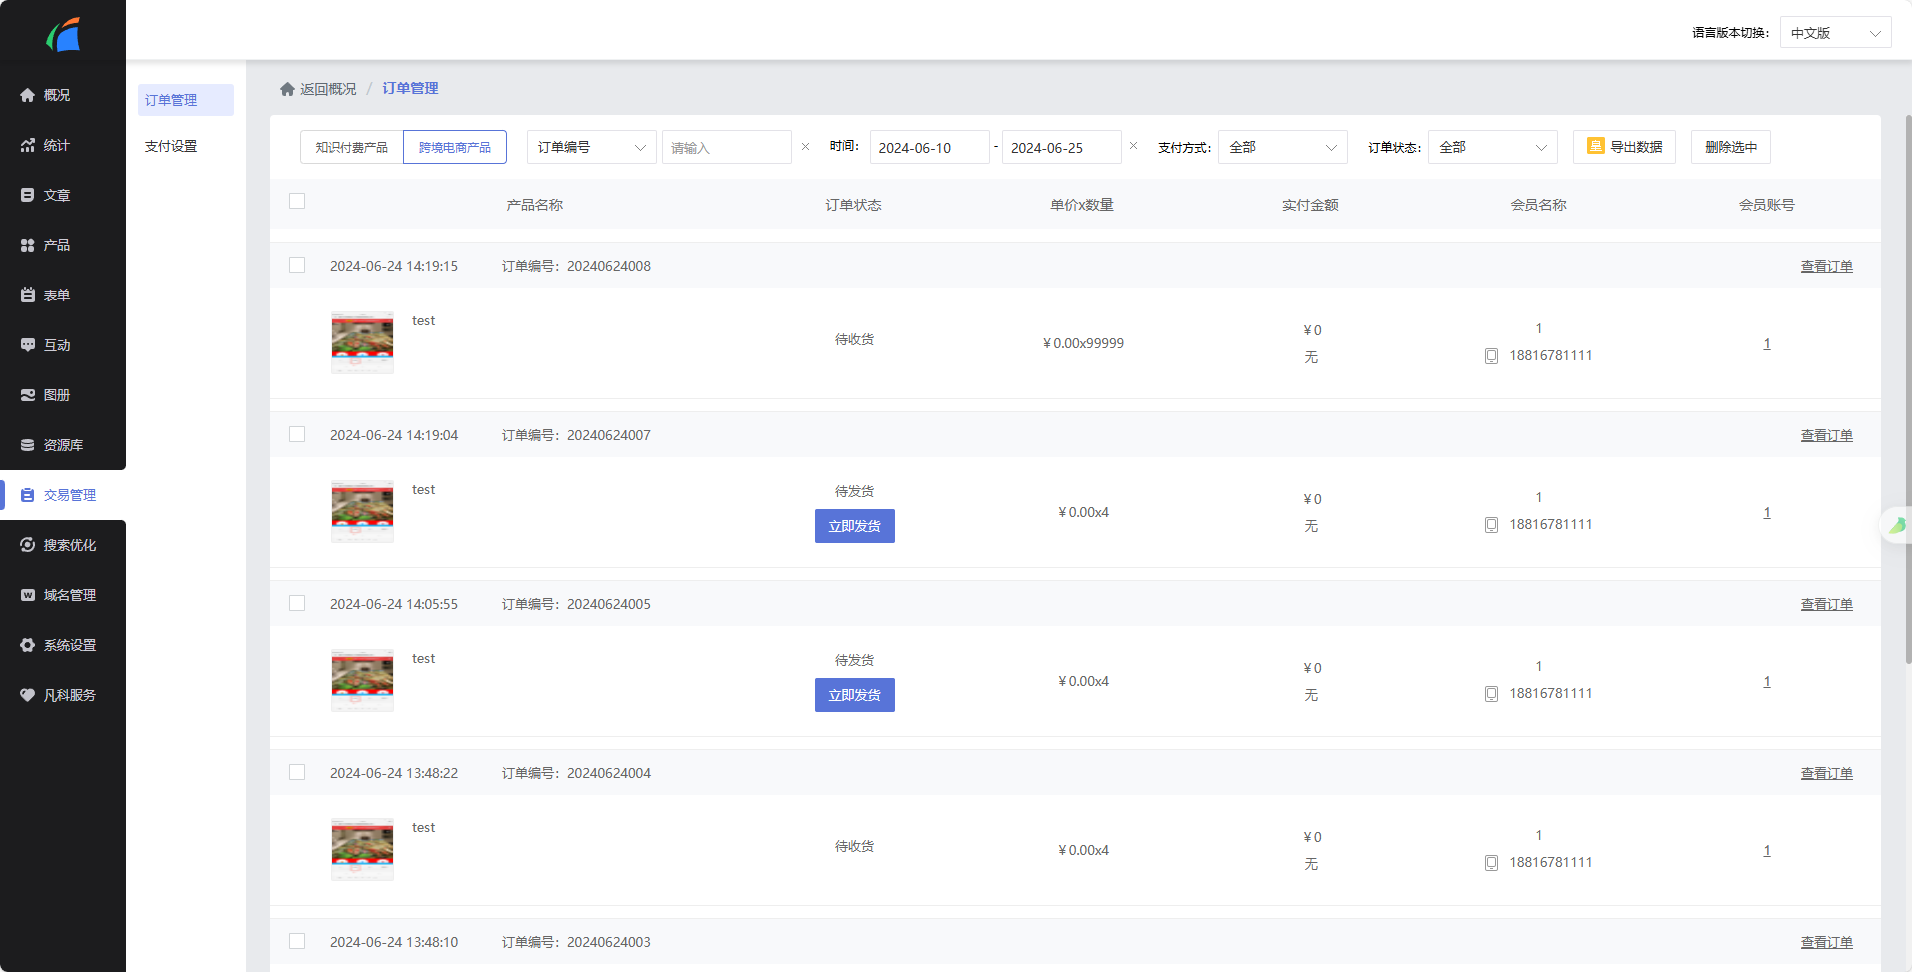This screenshot has width=1912, height=972.
Task: Open the language version dropdown 中文版
Action: pyautogui.click(x=1835, y=33)
